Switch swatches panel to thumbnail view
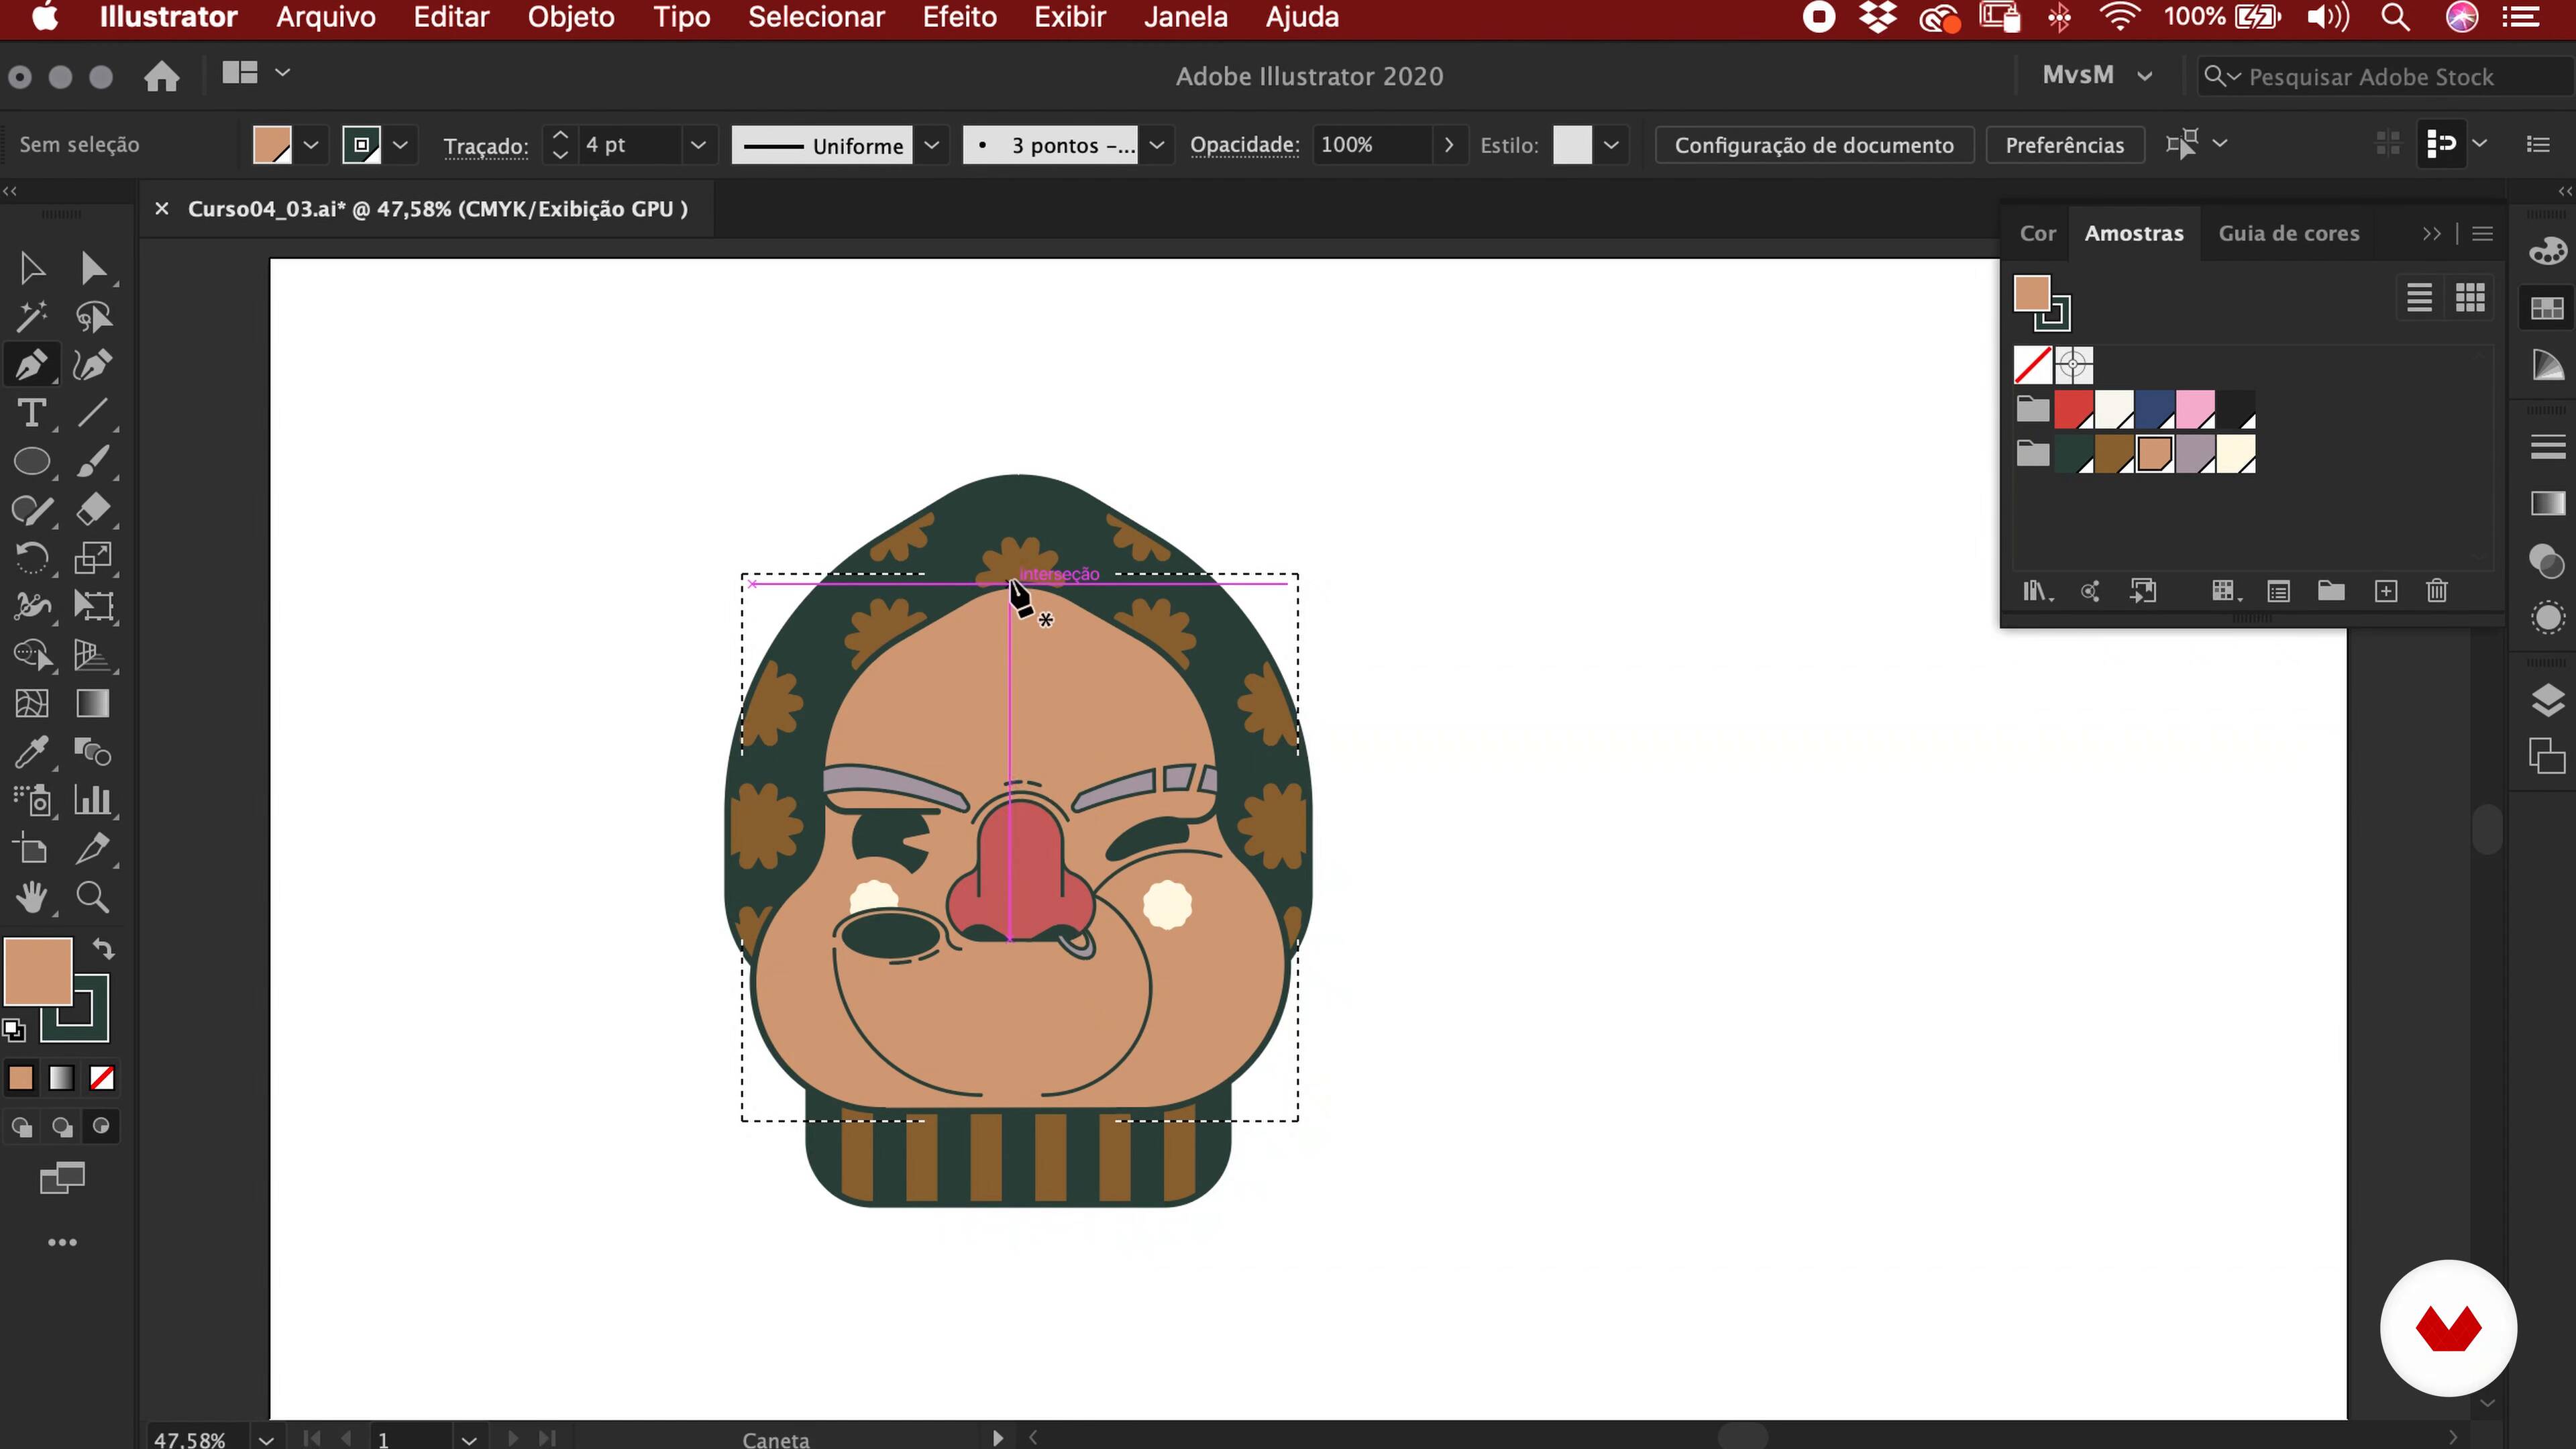2576x1449 pixels. (x=2470, y=297)
